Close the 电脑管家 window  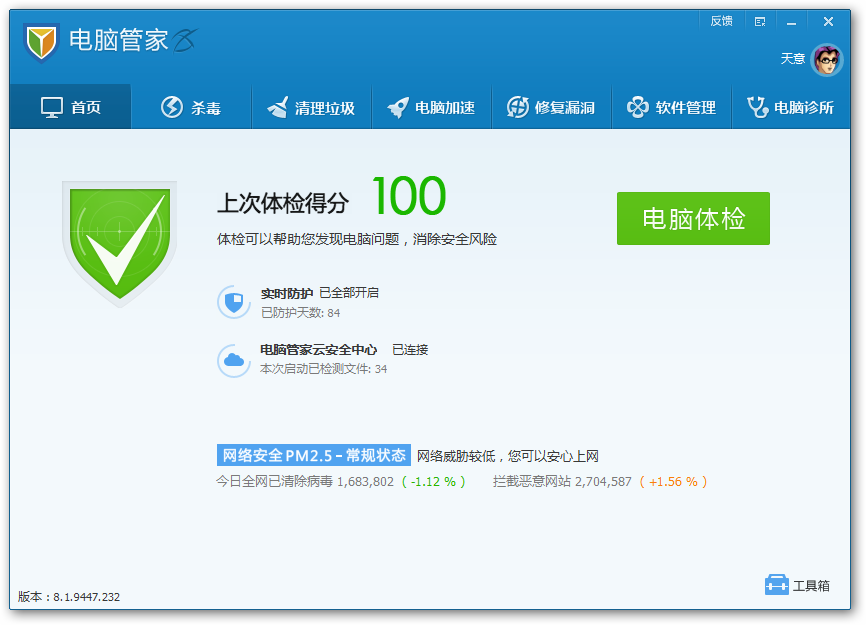coord(828,22)
